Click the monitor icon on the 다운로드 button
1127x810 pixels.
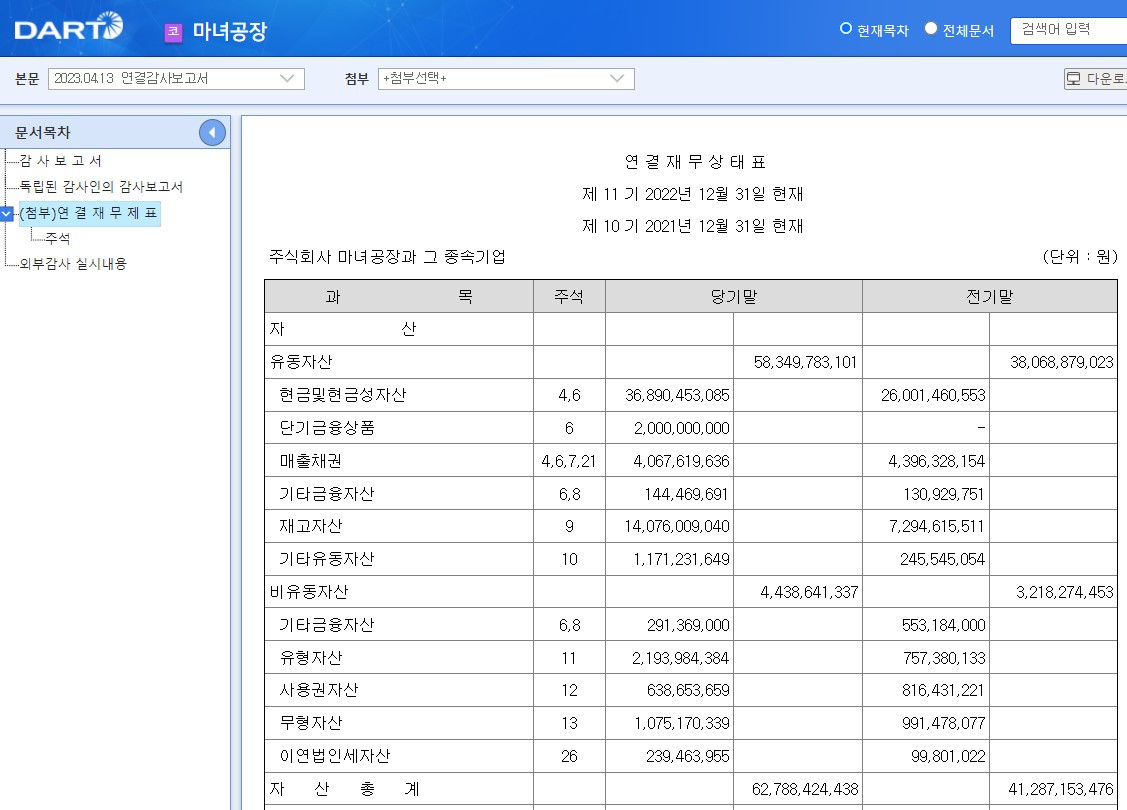(x=1073, y=78)
